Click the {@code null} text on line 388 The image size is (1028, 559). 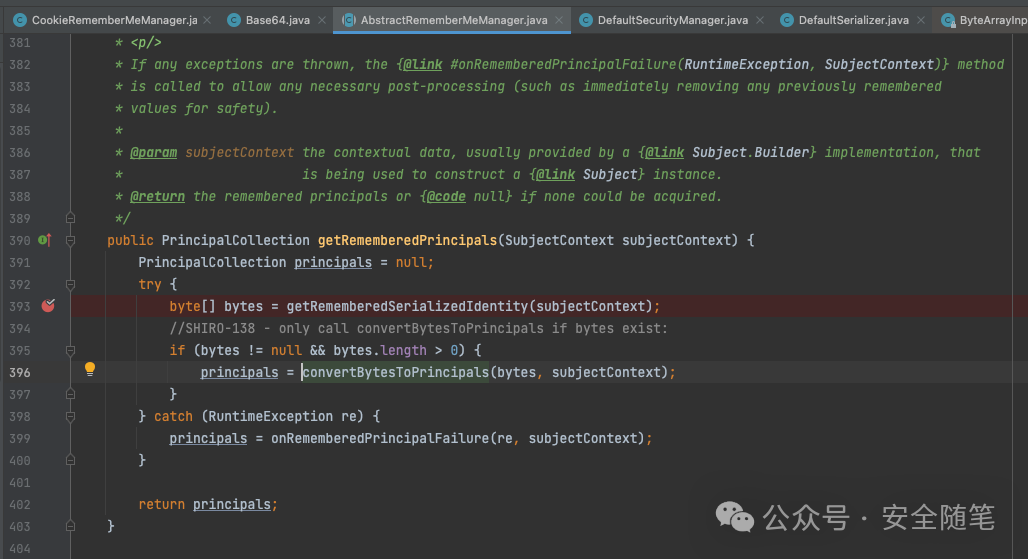(x=466, y=196)
